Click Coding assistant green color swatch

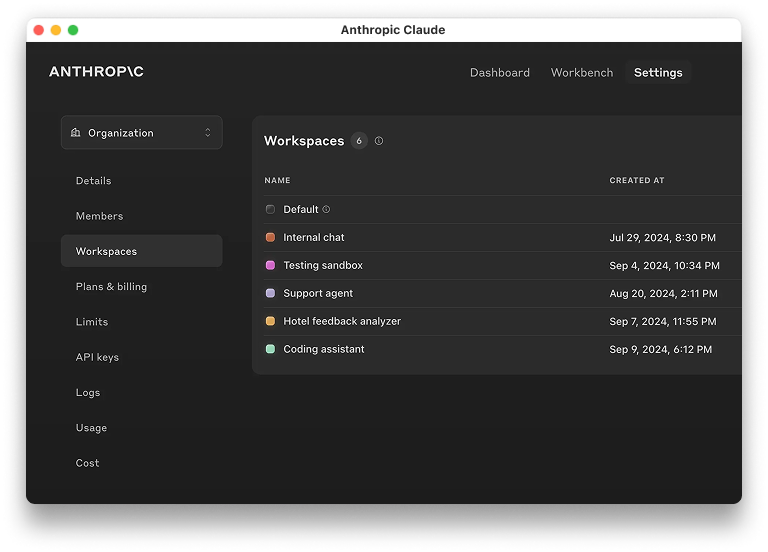point(270,349)
